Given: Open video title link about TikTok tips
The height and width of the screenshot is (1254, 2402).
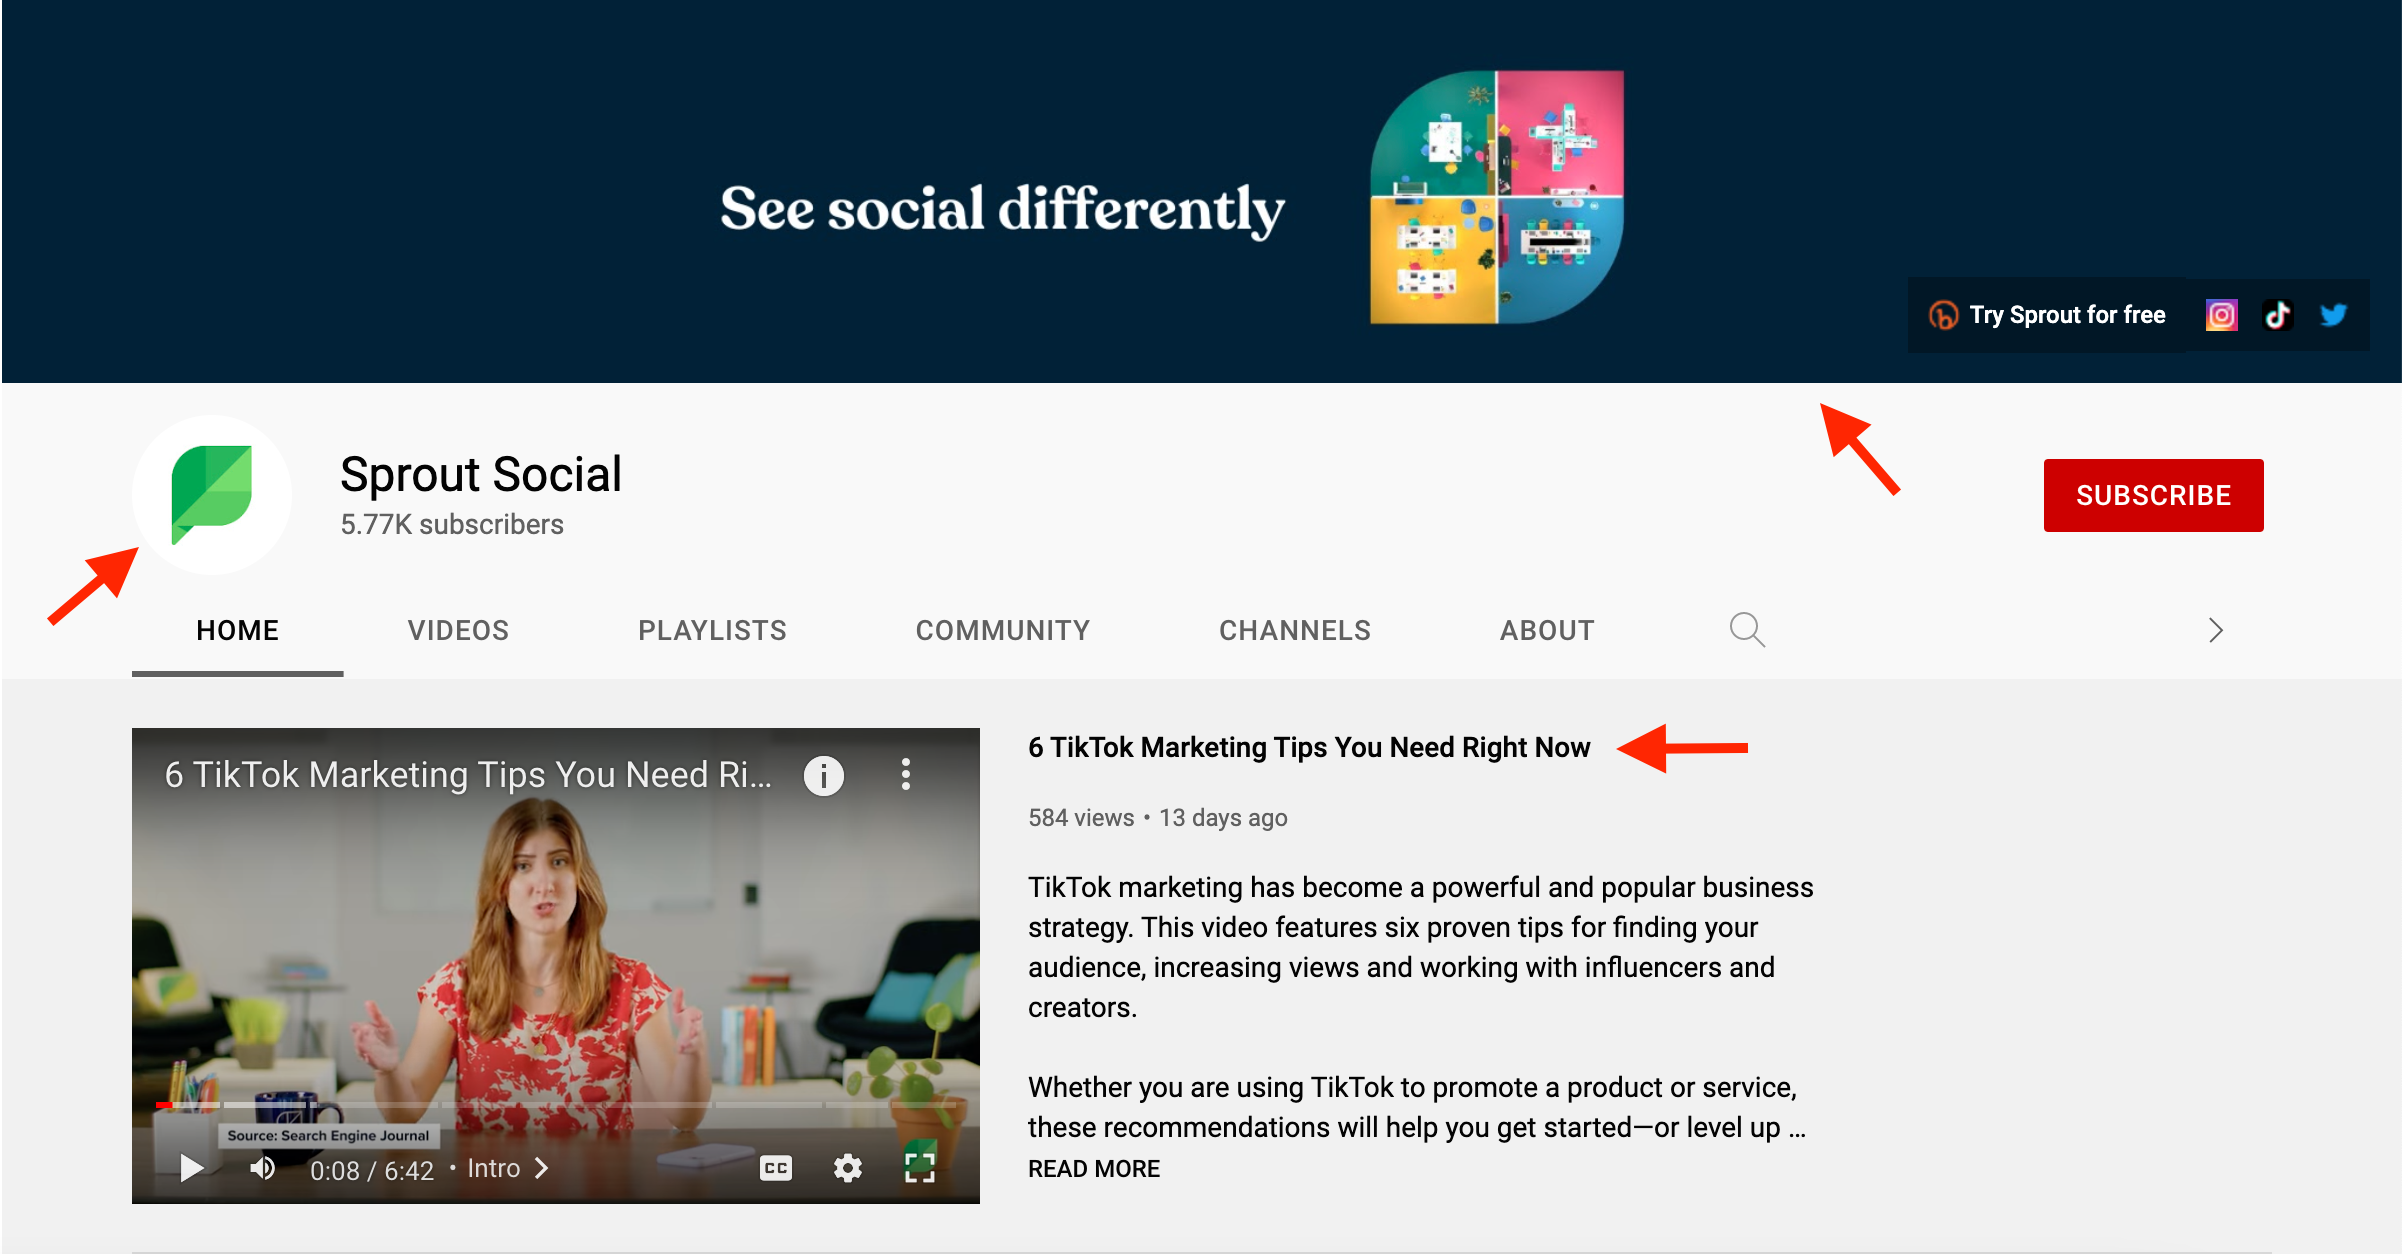Looking at the screenshot, I should tap(1309, 747).
